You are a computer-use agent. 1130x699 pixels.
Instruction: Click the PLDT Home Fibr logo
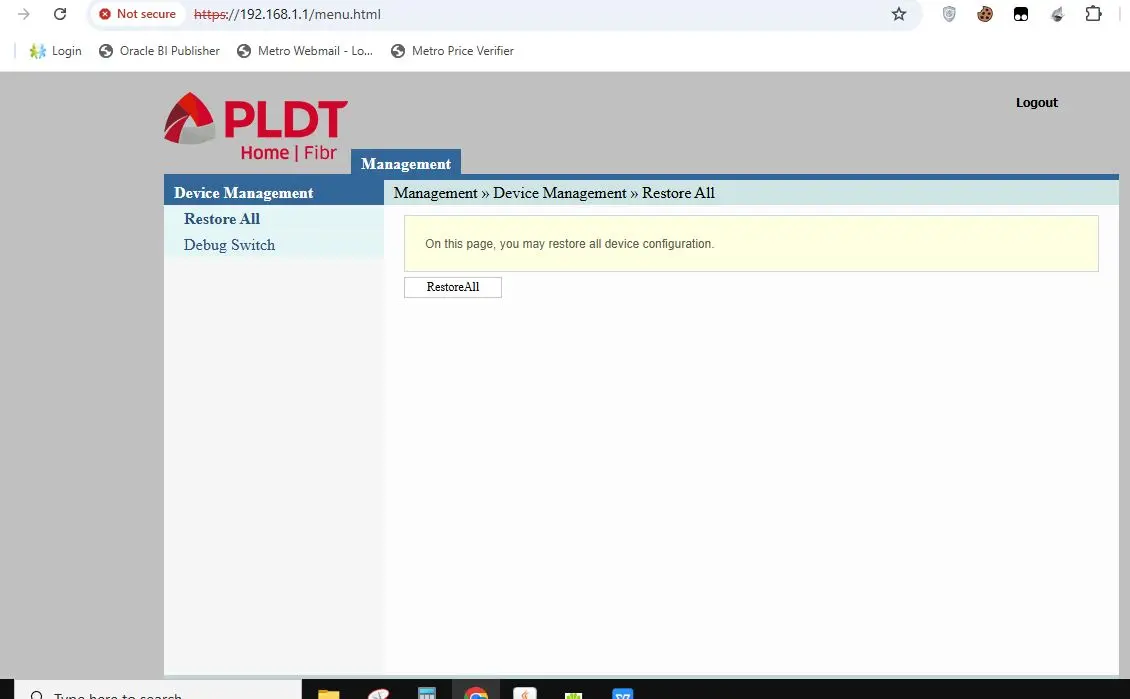point(256,126)
